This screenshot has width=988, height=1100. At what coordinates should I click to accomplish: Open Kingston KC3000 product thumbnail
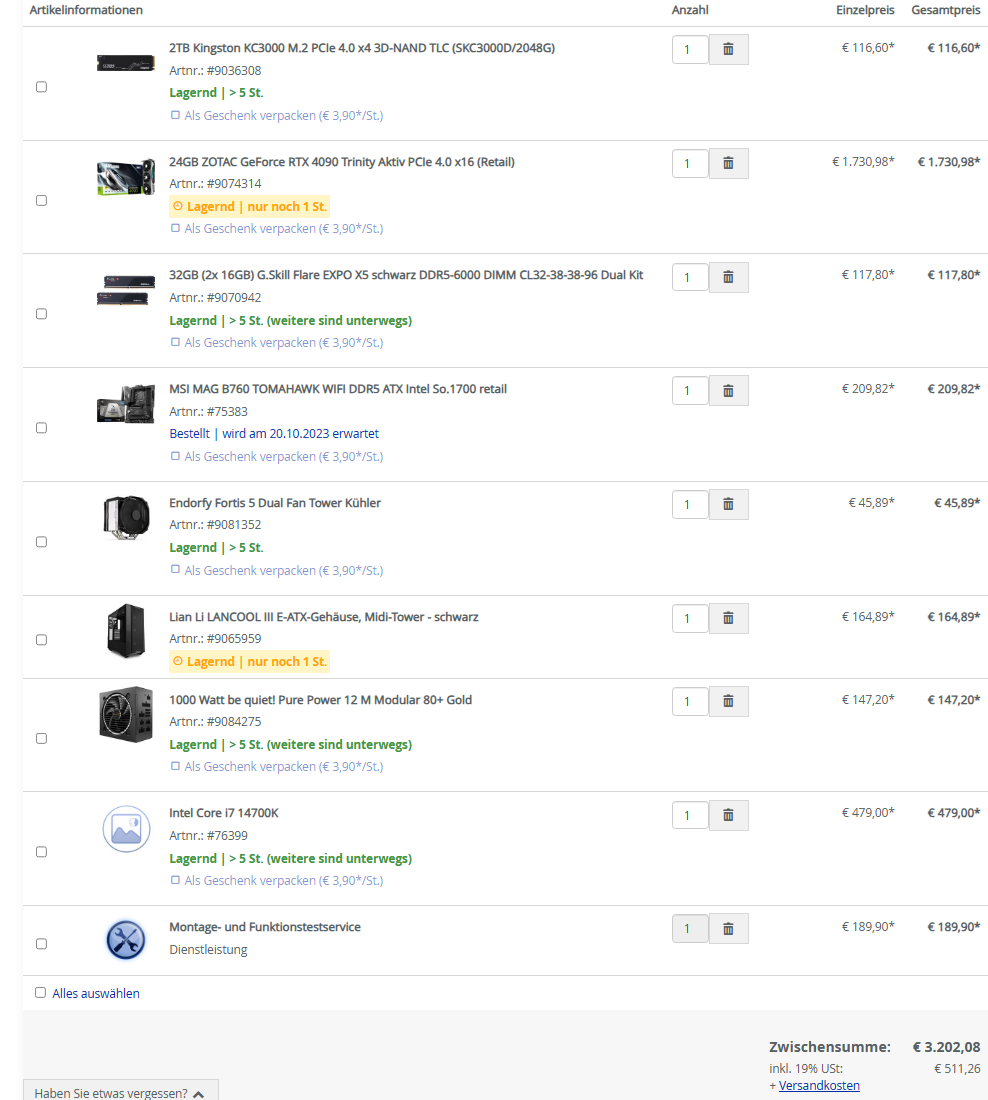(126, 63)
